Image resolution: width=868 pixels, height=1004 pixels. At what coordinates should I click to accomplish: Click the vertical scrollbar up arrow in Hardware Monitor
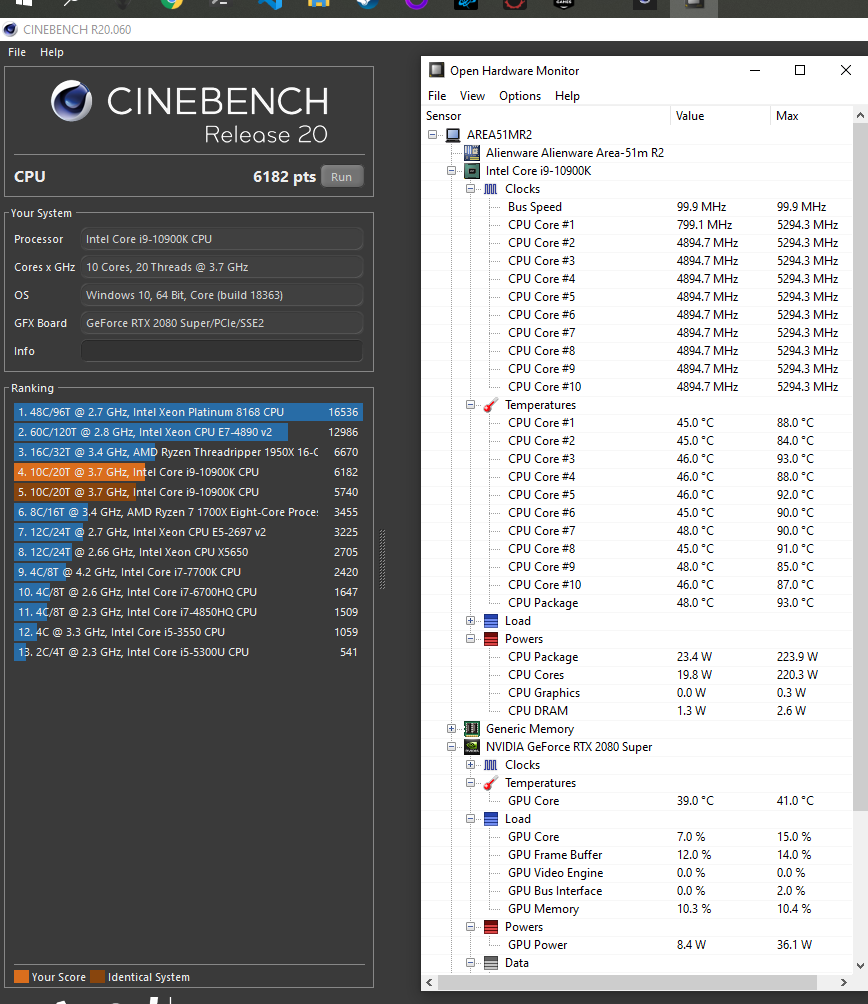click(x=860, y=115)
